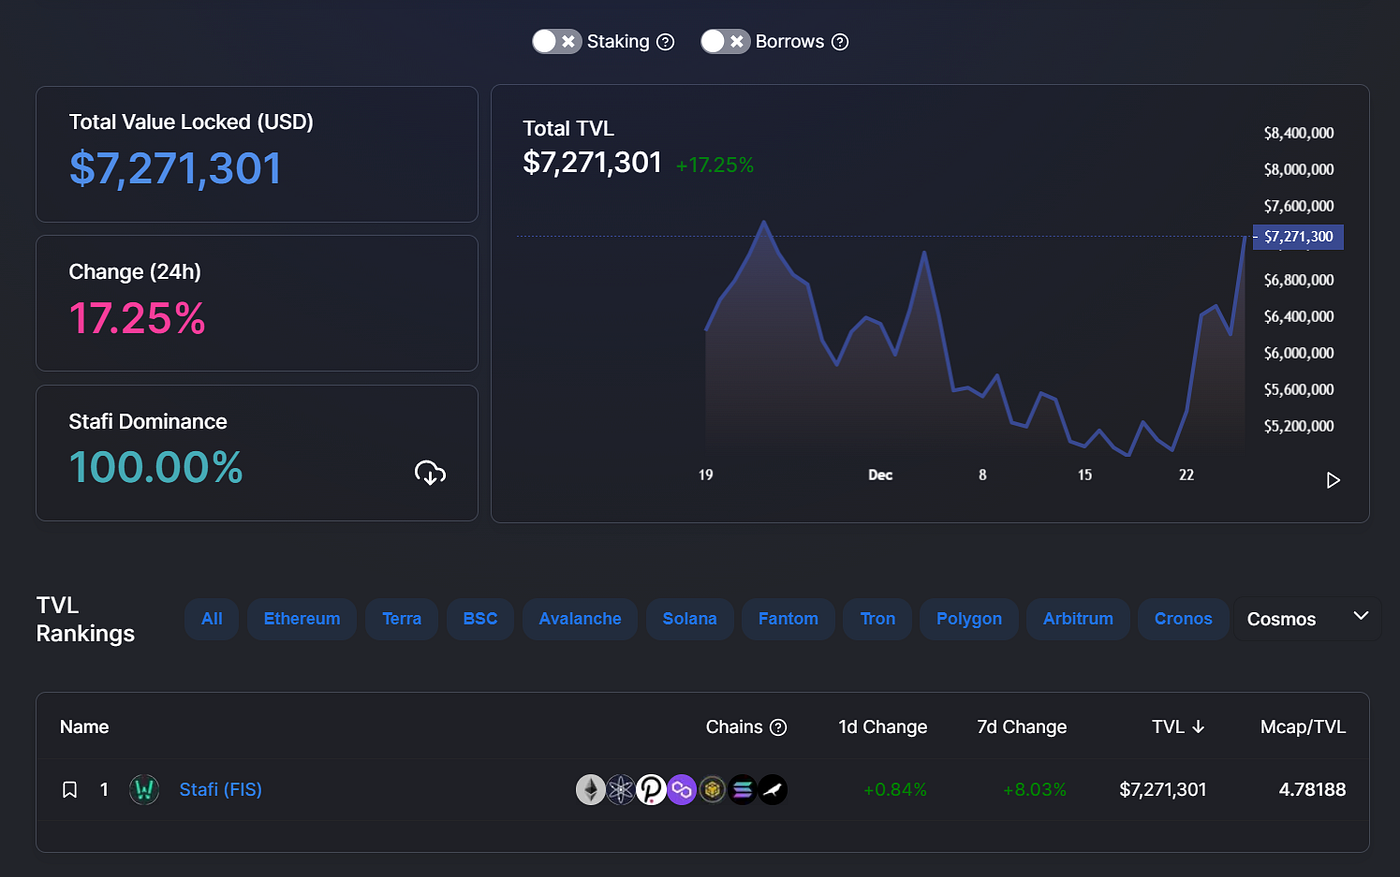Viewport: 1400px width, 877px height.
Task: Toggle the Staking switch on
Action: [556, 41]
